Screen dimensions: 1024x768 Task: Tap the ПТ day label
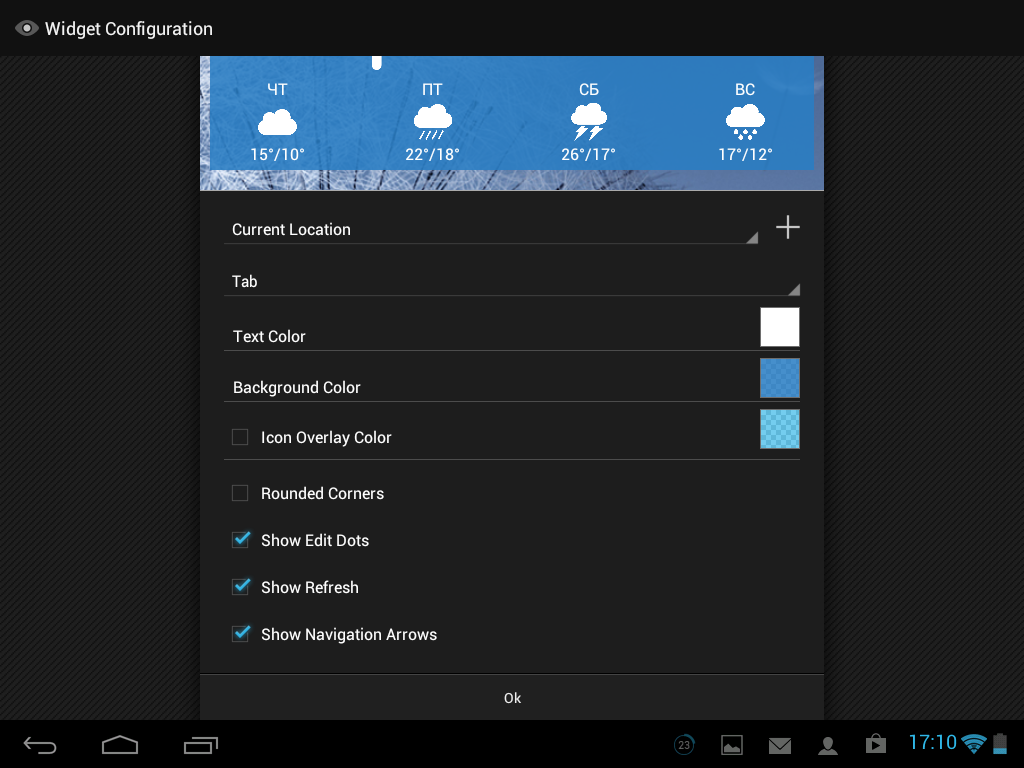click(x=432, y=89)
